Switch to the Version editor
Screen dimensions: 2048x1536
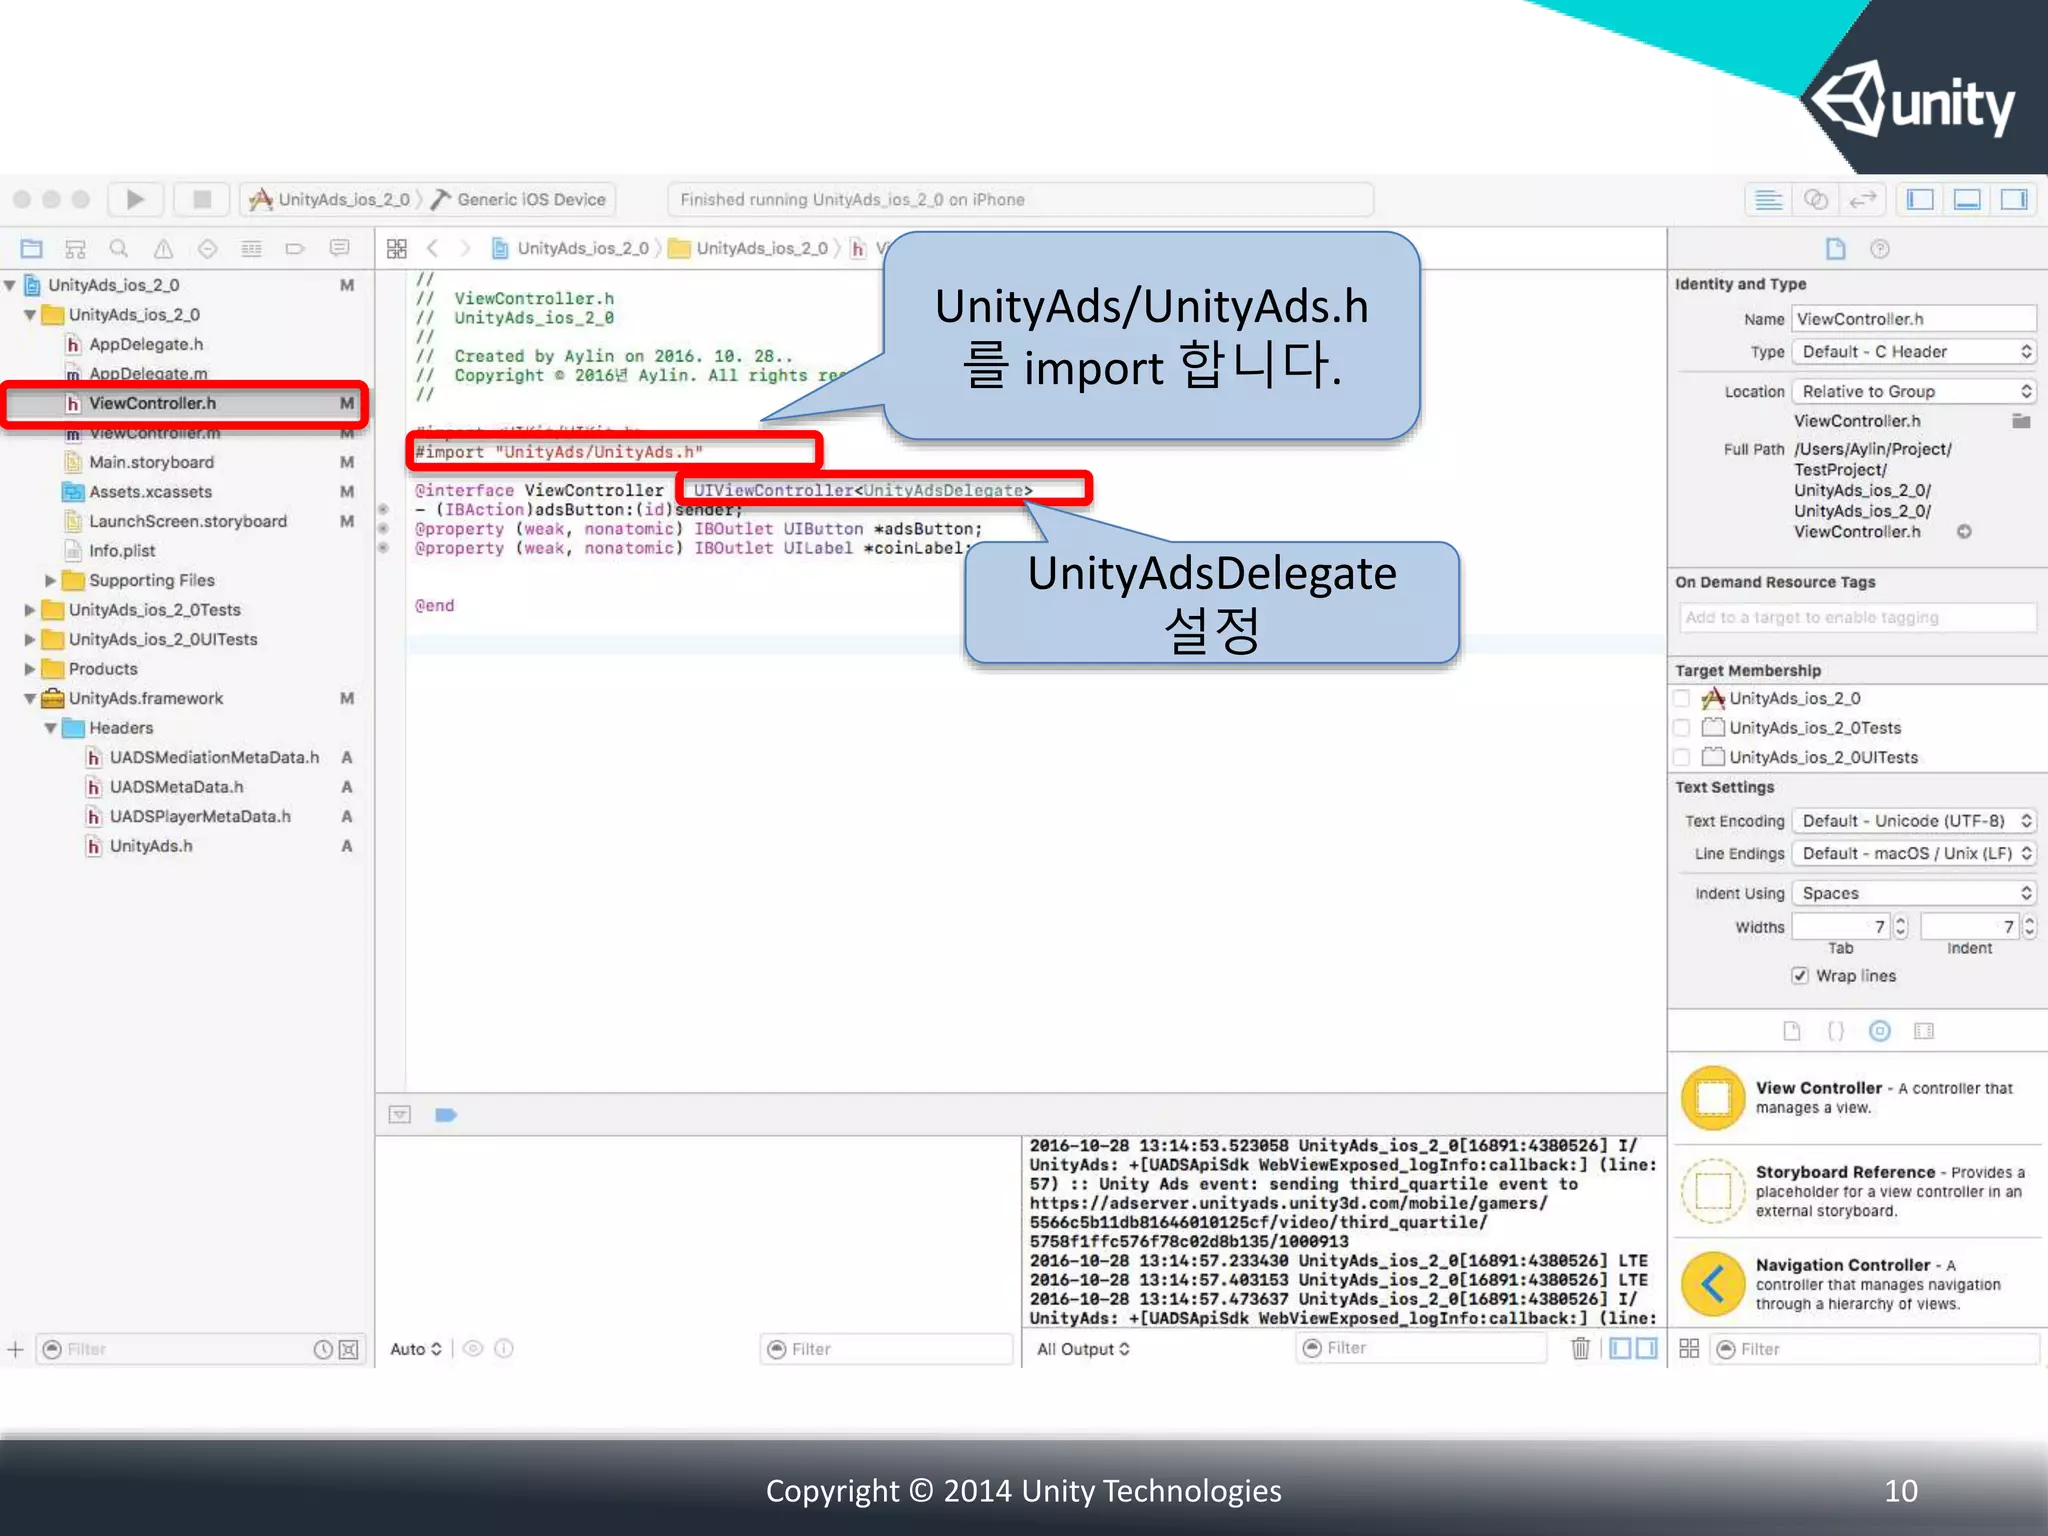(x=1862, y=200)
